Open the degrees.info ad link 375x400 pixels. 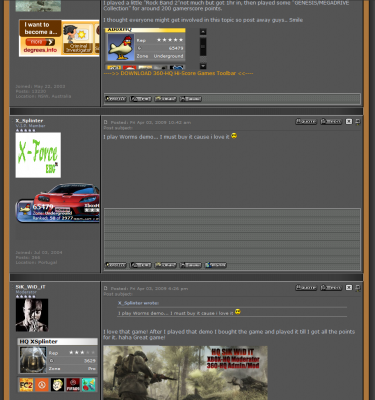[x=40, y=50]
